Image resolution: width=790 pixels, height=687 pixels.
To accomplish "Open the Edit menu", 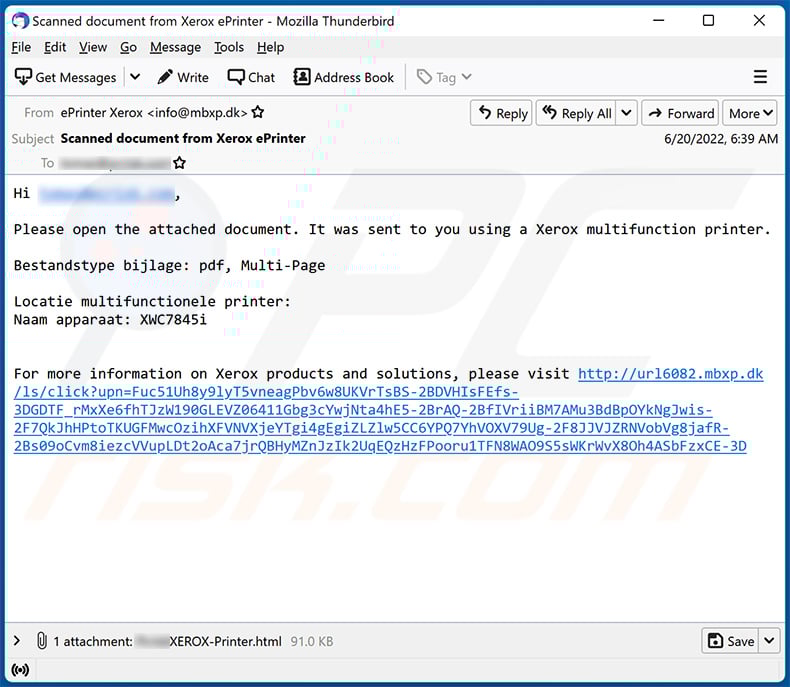I will point(55,47).
